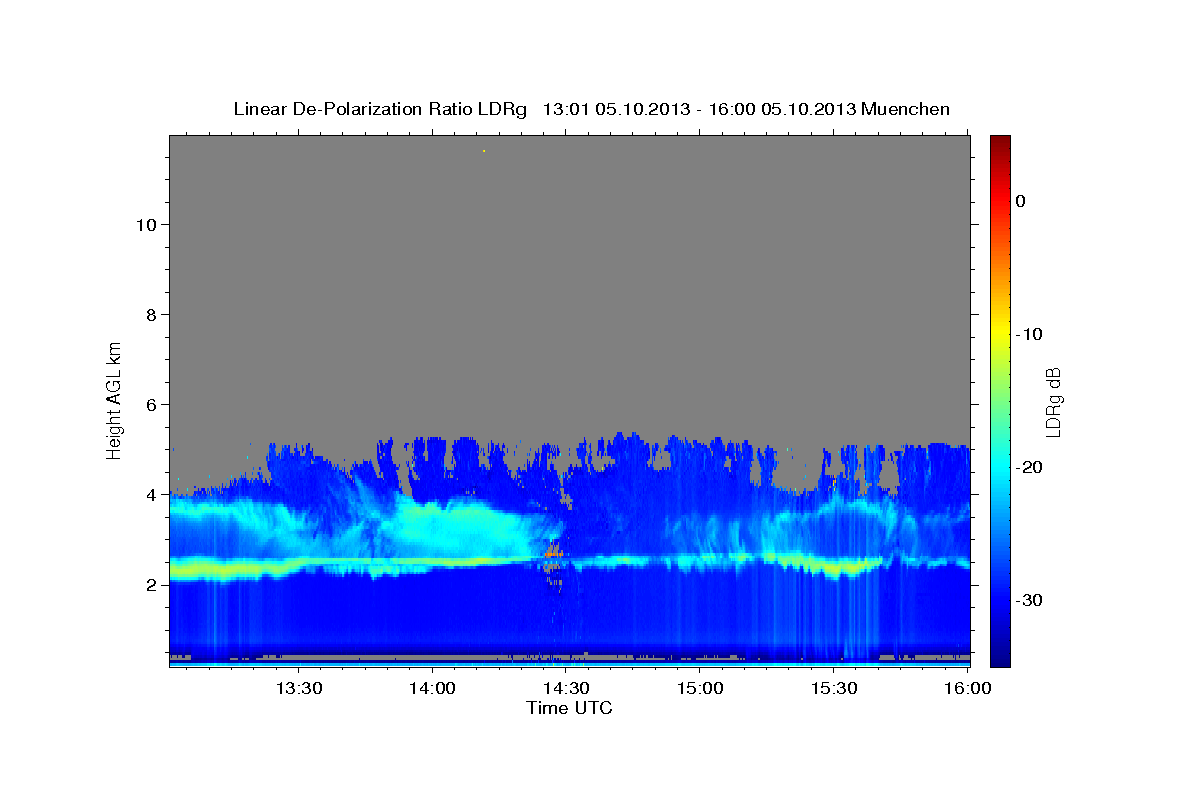Select the 'Time UTC' axis label
The image size is (1200, 800).
point(569,709)
